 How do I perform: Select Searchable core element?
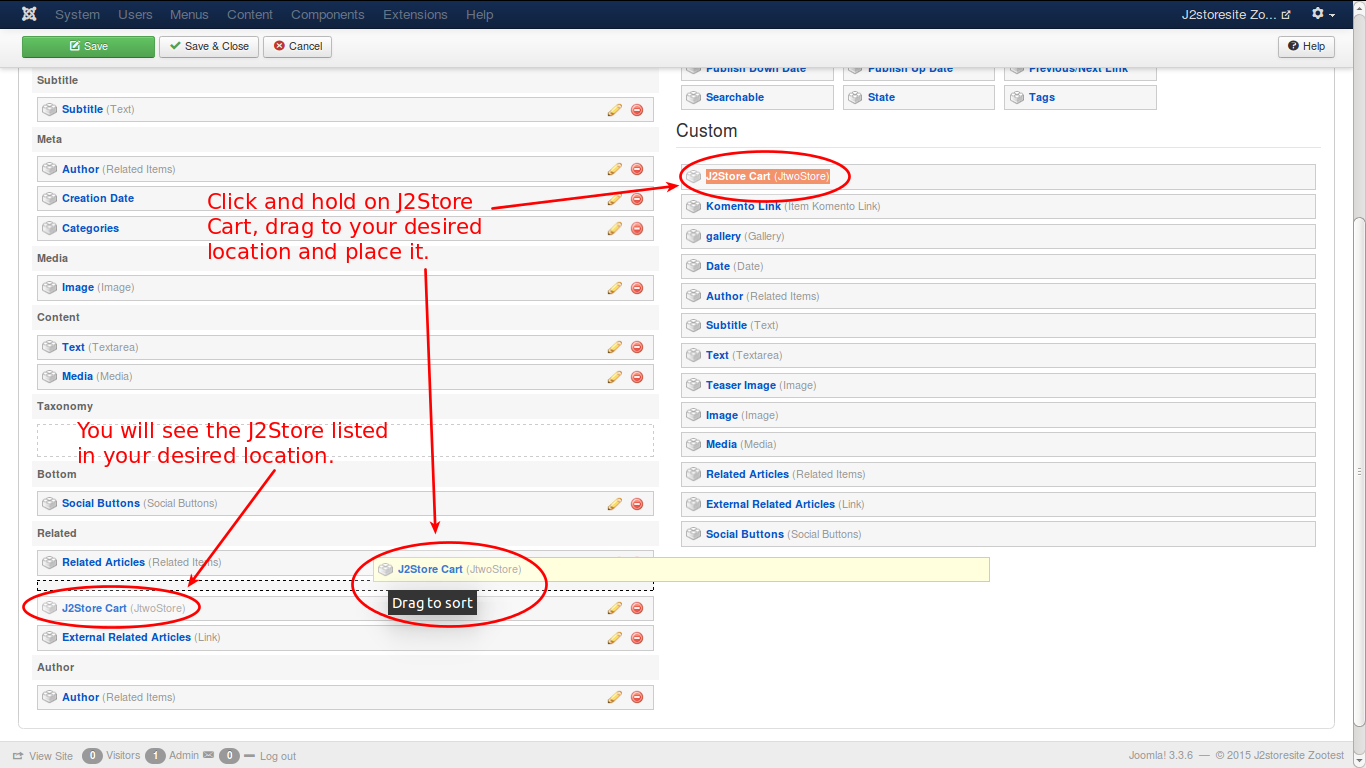point(757,97)
